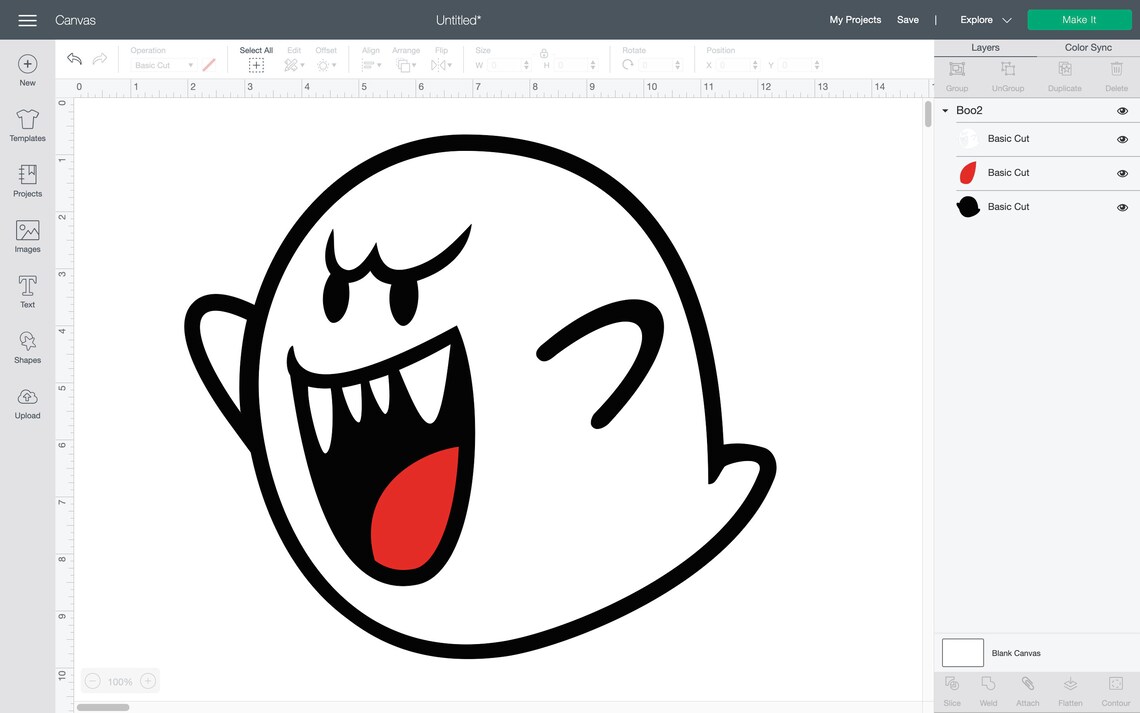
Task: Click the Blank Canvas color swatch
Action: (962, 652)
